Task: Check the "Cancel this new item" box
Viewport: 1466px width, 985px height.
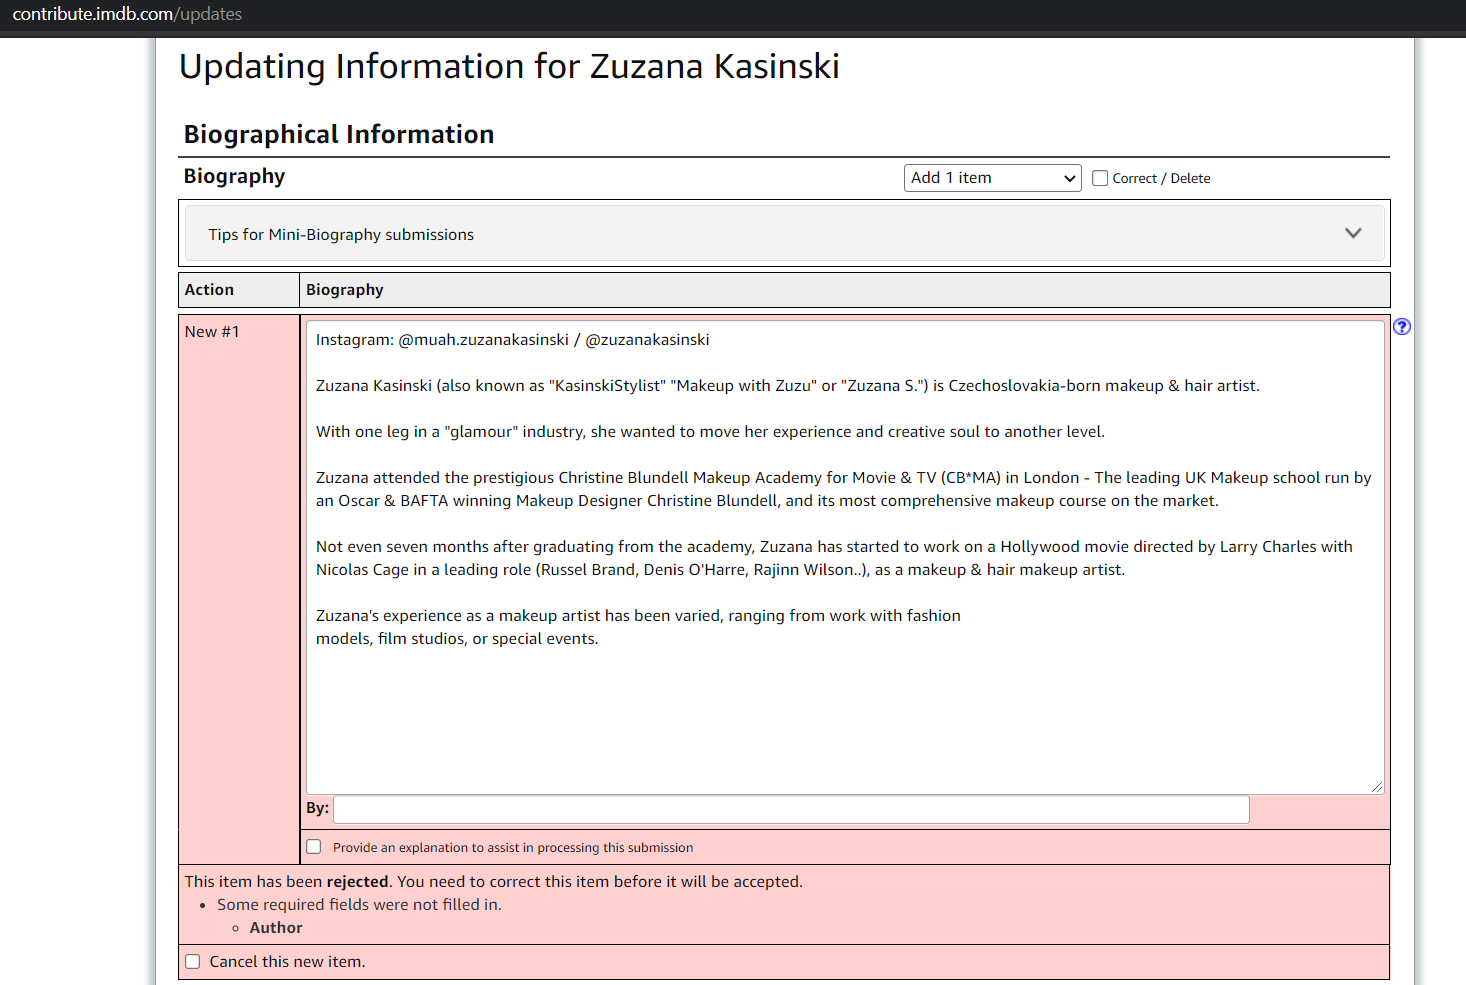Action: [x=193, y=962]
